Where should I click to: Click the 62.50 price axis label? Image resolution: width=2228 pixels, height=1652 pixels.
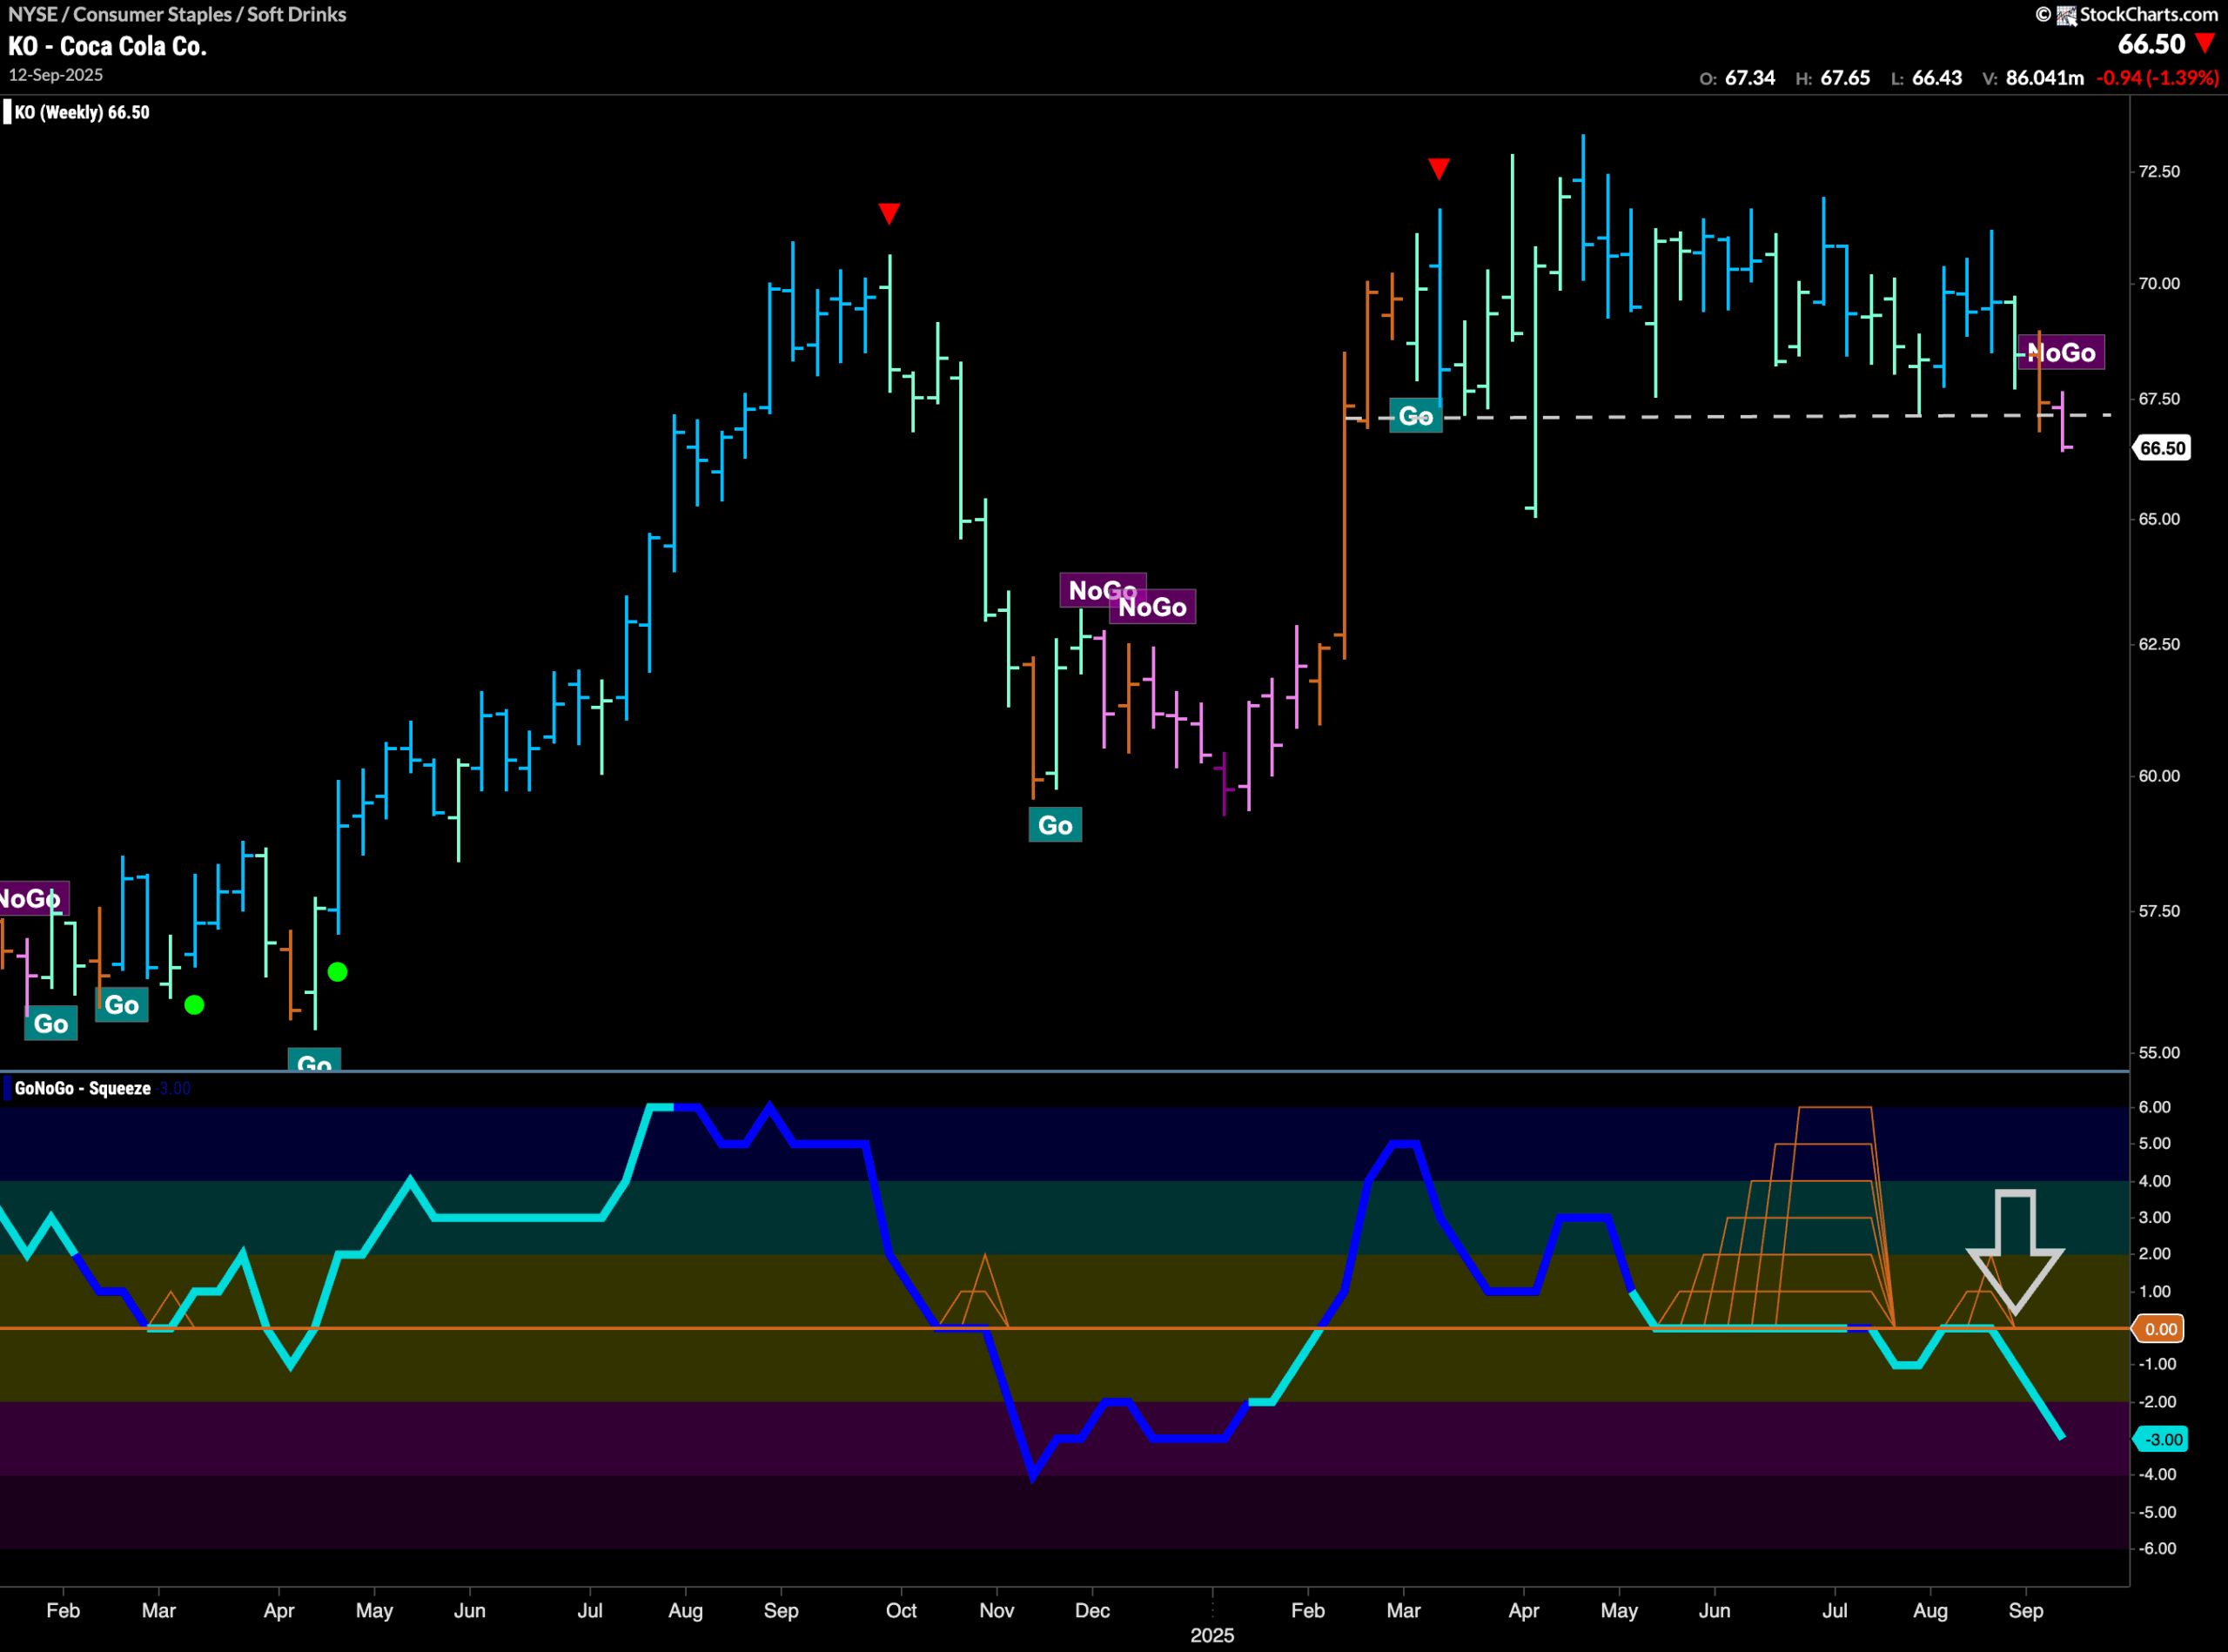pyautogui.click(x=2159, y=644)
